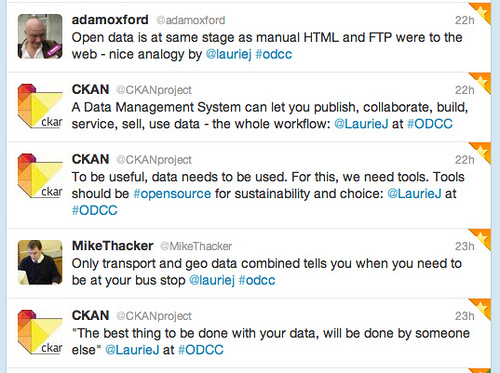The height and width of the screenshot is (373, 500).
Task: Unfavorite MikeThacker's tweet via star corner
Action: [482, 238]
